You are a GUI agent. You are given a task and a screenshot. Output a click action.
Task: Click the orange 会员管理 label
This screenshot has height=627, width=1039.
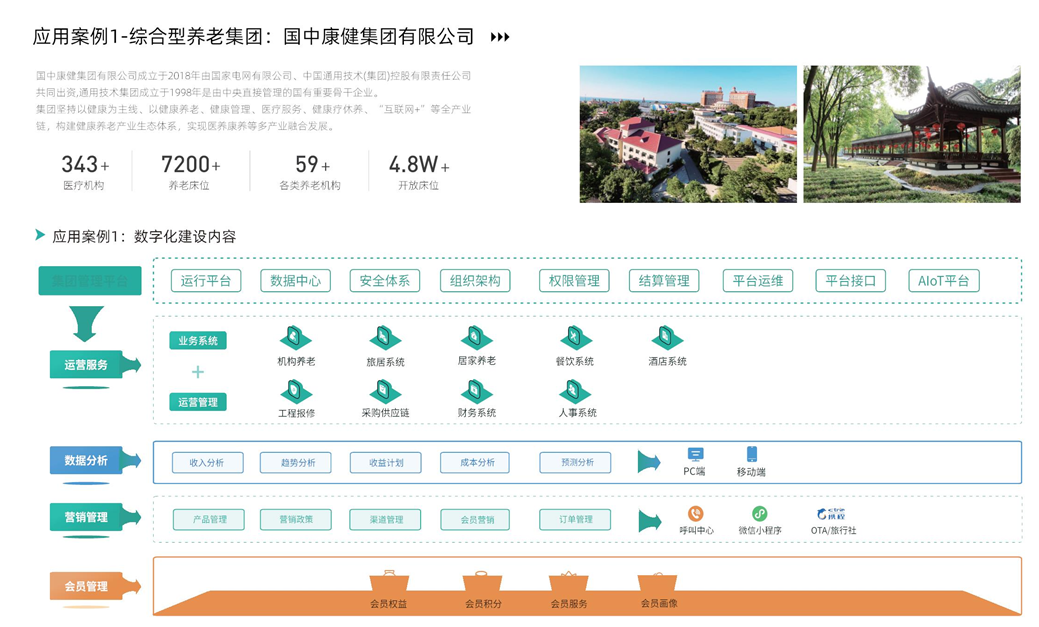[x=87, y=586]
